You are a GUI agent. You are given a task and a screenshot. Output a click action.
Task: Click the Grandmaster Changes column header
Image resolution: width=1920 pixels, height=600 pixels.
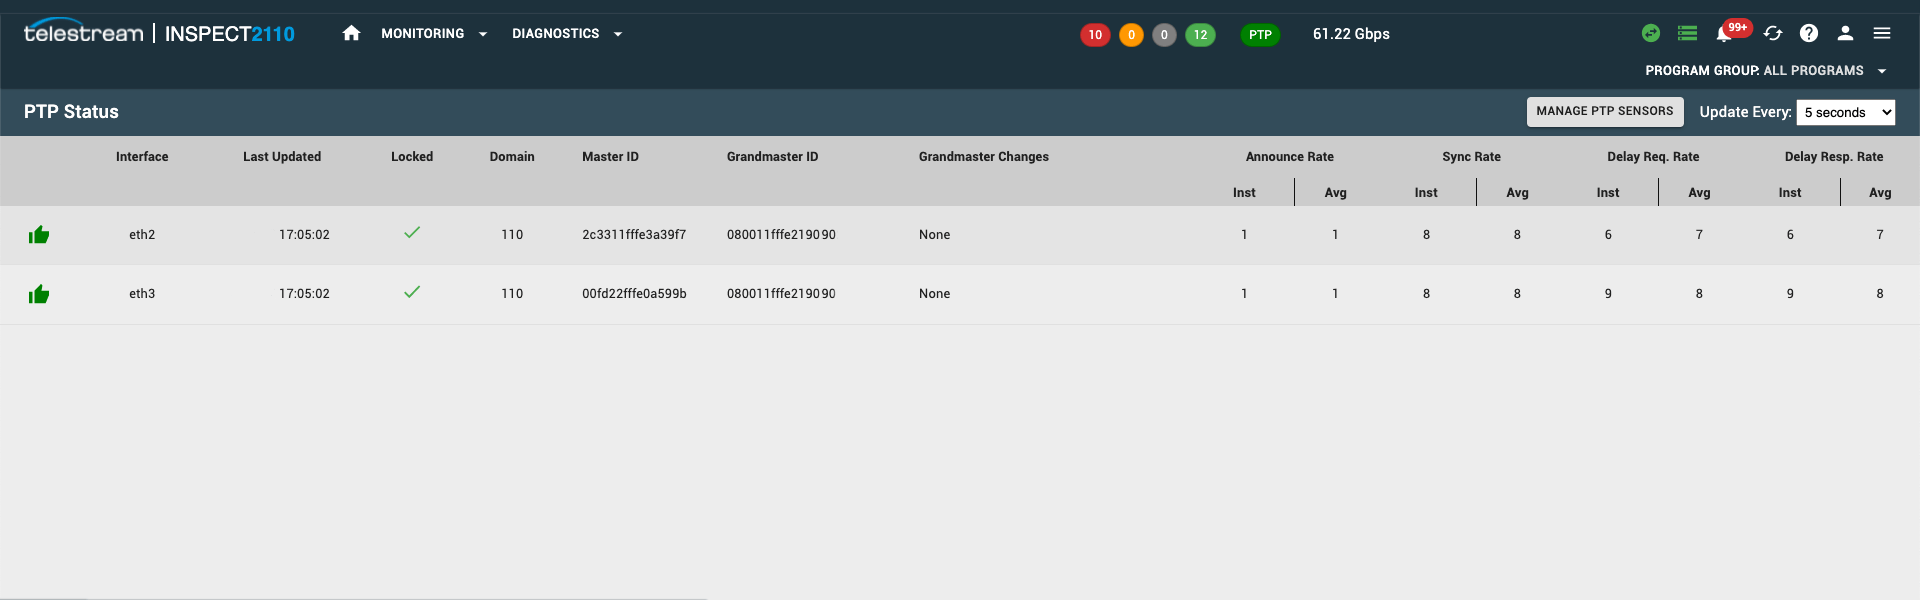tap(984, 157)
